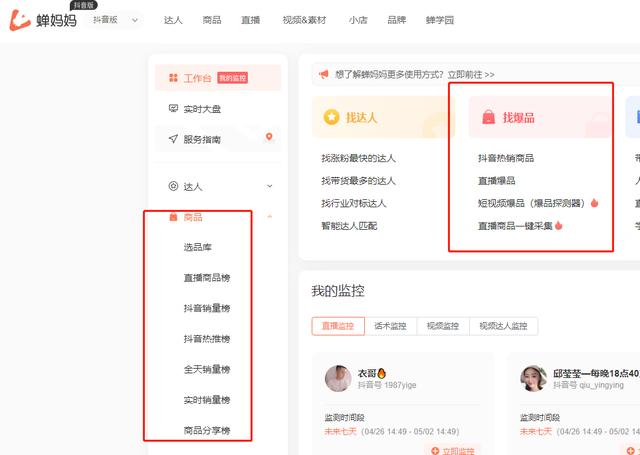Select the 直播监控 tab
This screenshot has height=455, width=640.
tap(338, 326)
